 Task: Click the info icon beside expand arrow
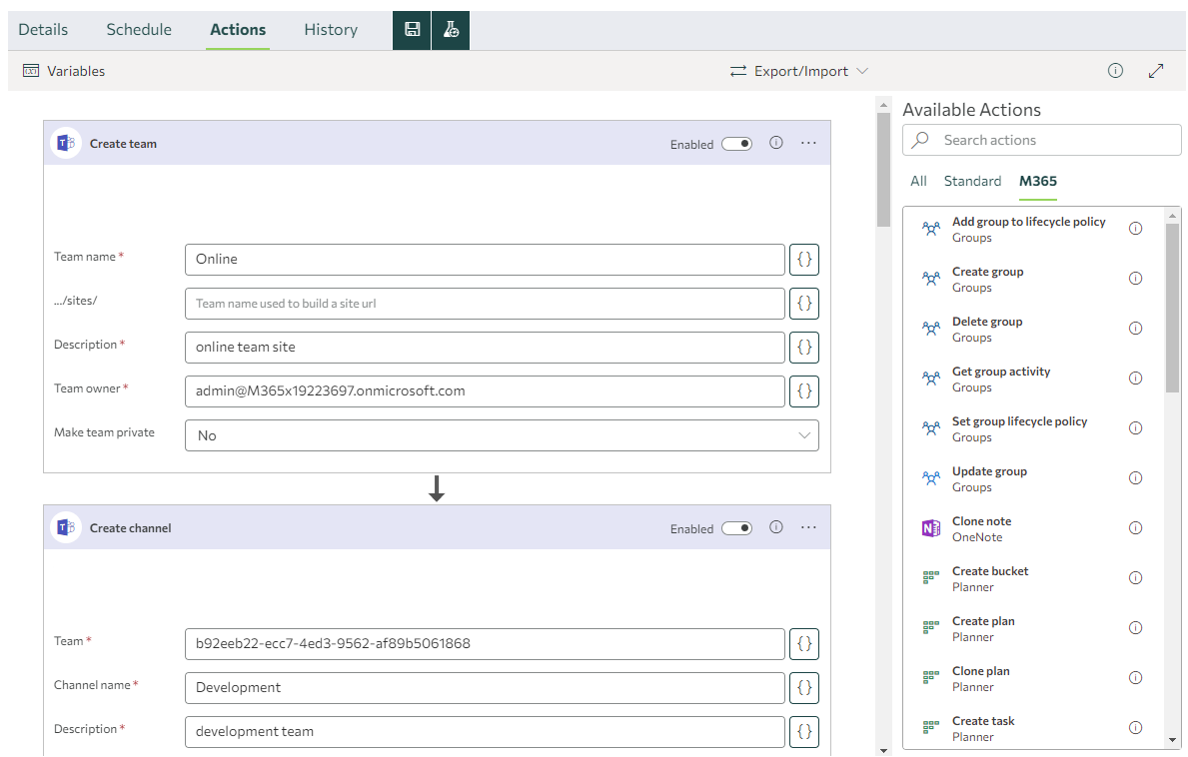pyautogui.click(x=1115, y=70)
